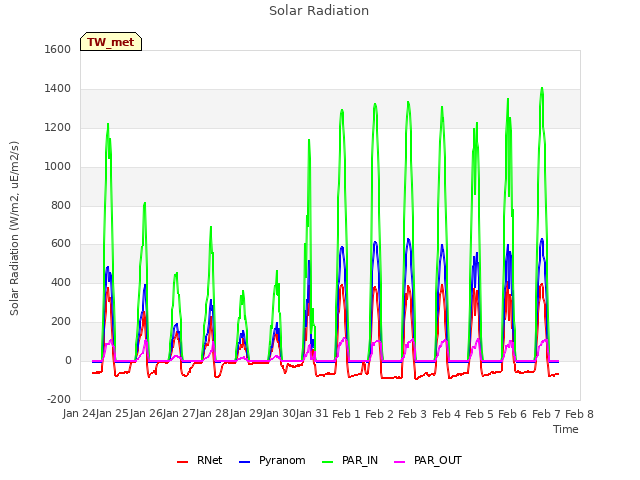Click the Jan 25 x-axis tick label
This screenshot has height=480, width=640.
(x=113, y=414)
